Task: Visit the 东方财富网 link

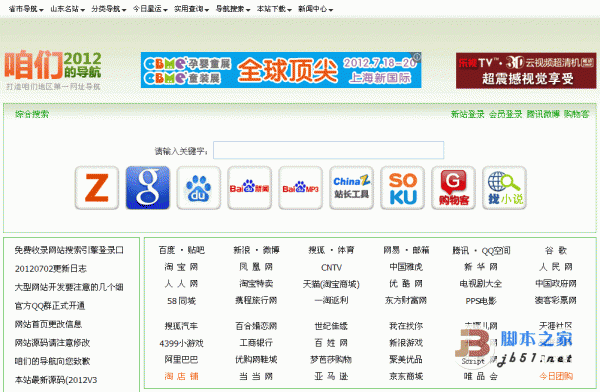Action: 406,301
